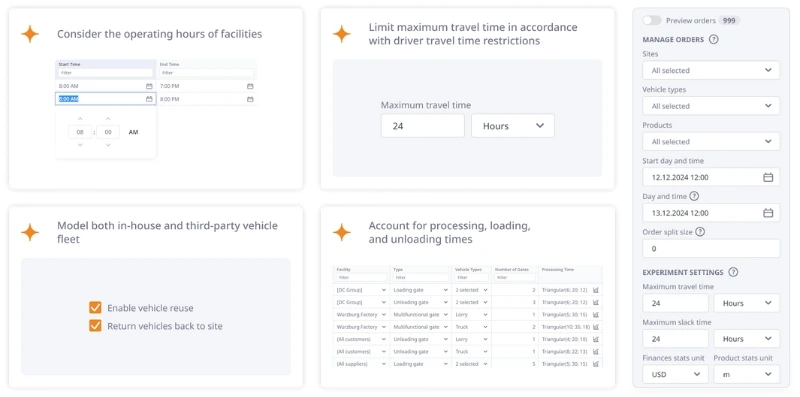Click the End Time filter field
This screenshot has height=397, width=800.
tap(206, 73)
